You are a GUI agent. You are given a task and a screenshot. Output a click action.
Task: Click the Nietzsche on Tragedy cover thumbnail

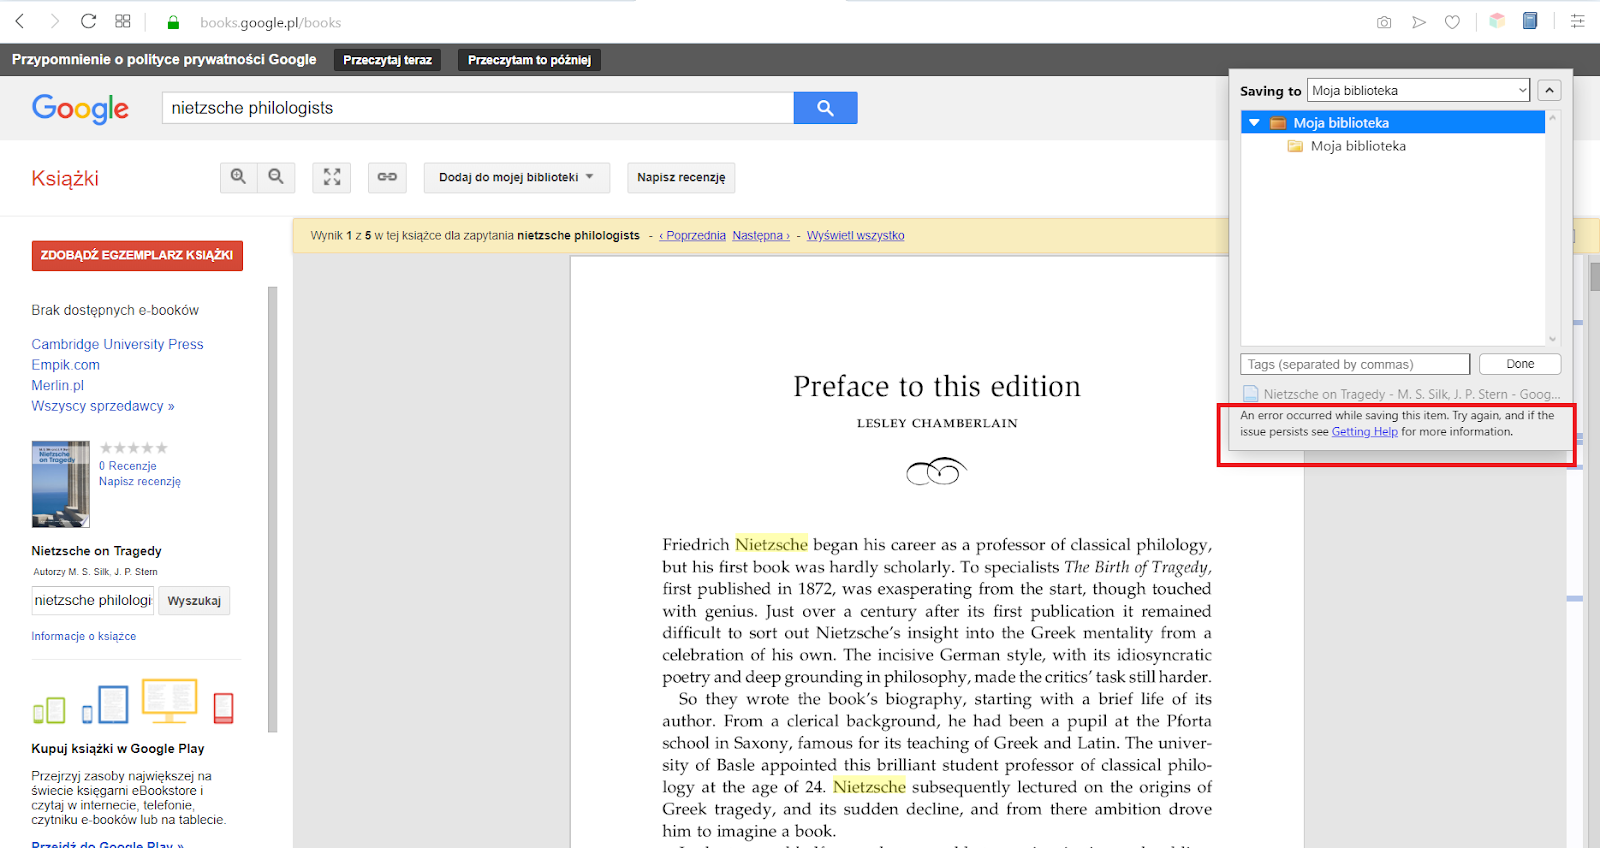tap(61, 484)
